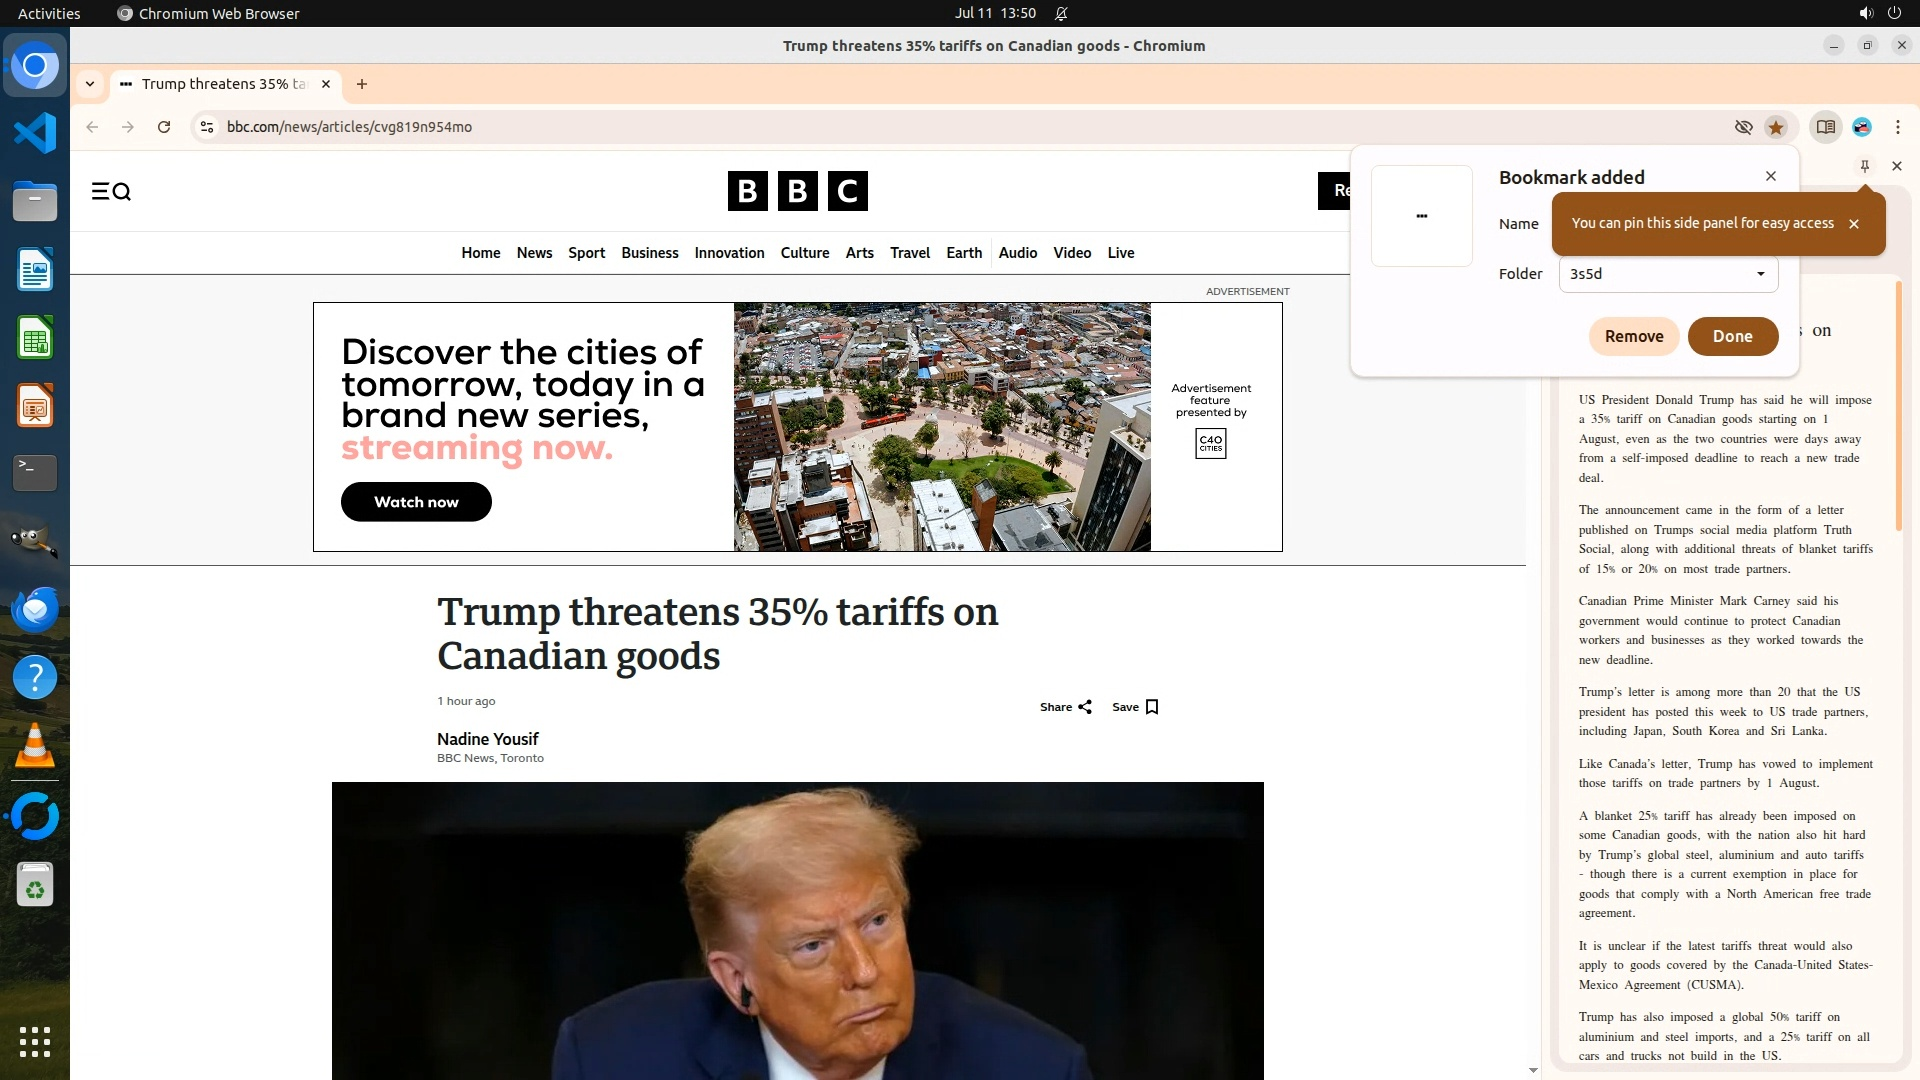Reload the page with refresh icon
The width and height of the screenshot is (1920, 1080).
164,127
